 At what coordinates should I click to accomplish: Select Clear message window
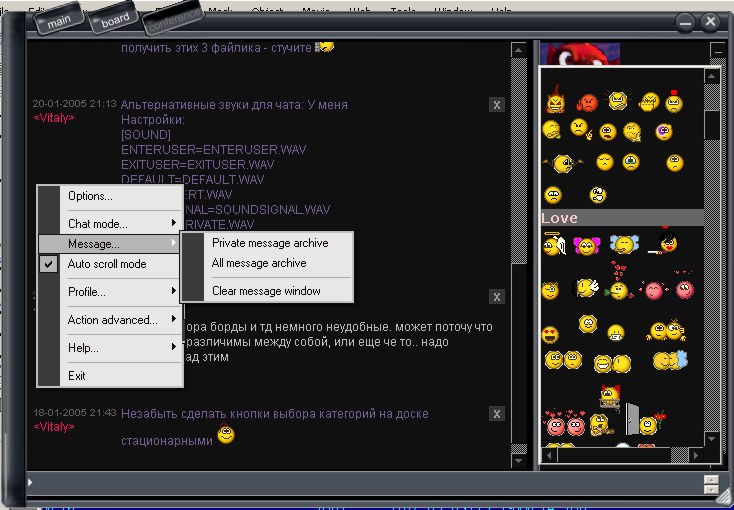click(266, 291)
